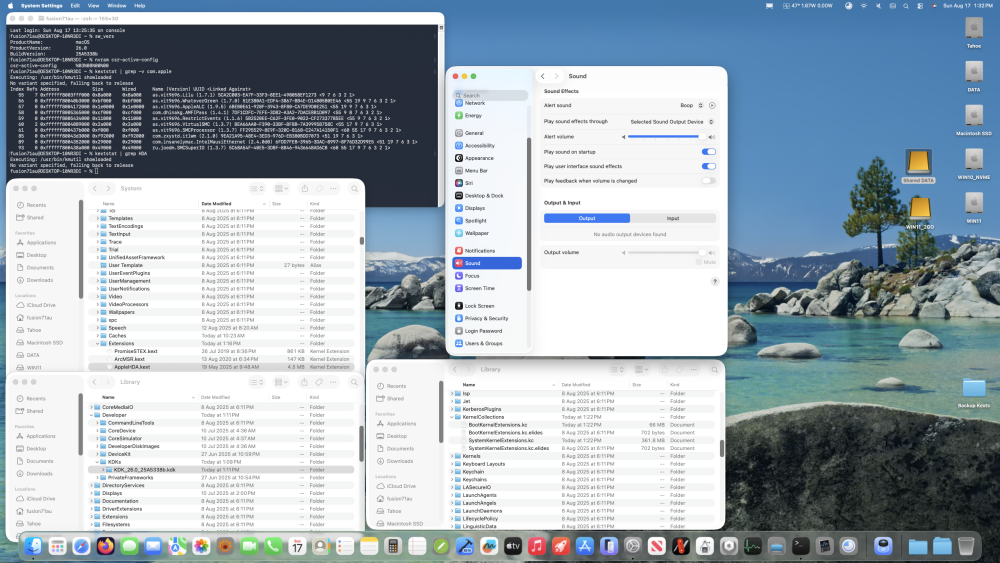The height and width of the screenshot is (563, 1000).
Task: Open the Sound pane help button
Action: point(714,281)
